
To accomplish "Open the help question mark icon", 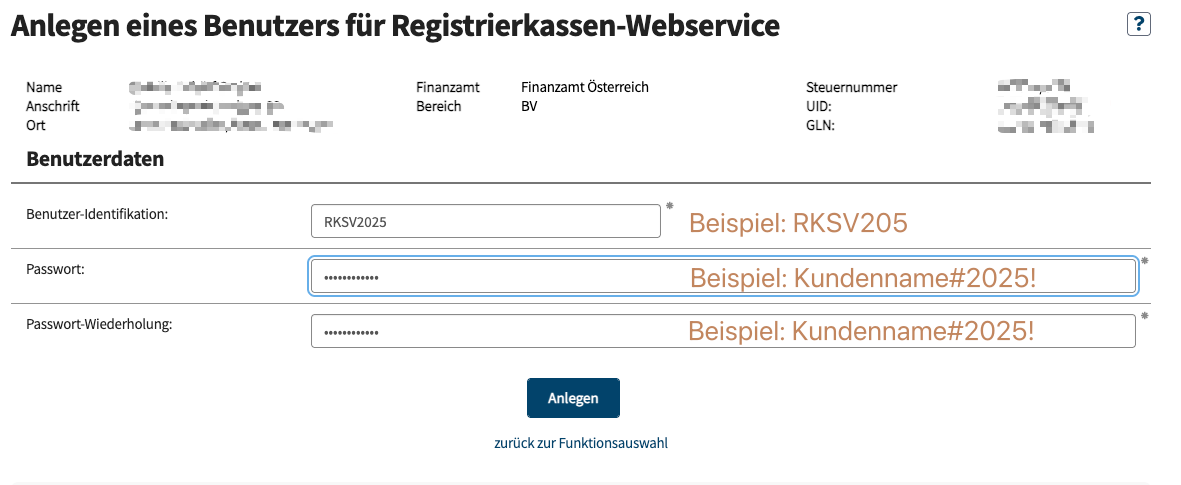I will [x=1138, y=24].
